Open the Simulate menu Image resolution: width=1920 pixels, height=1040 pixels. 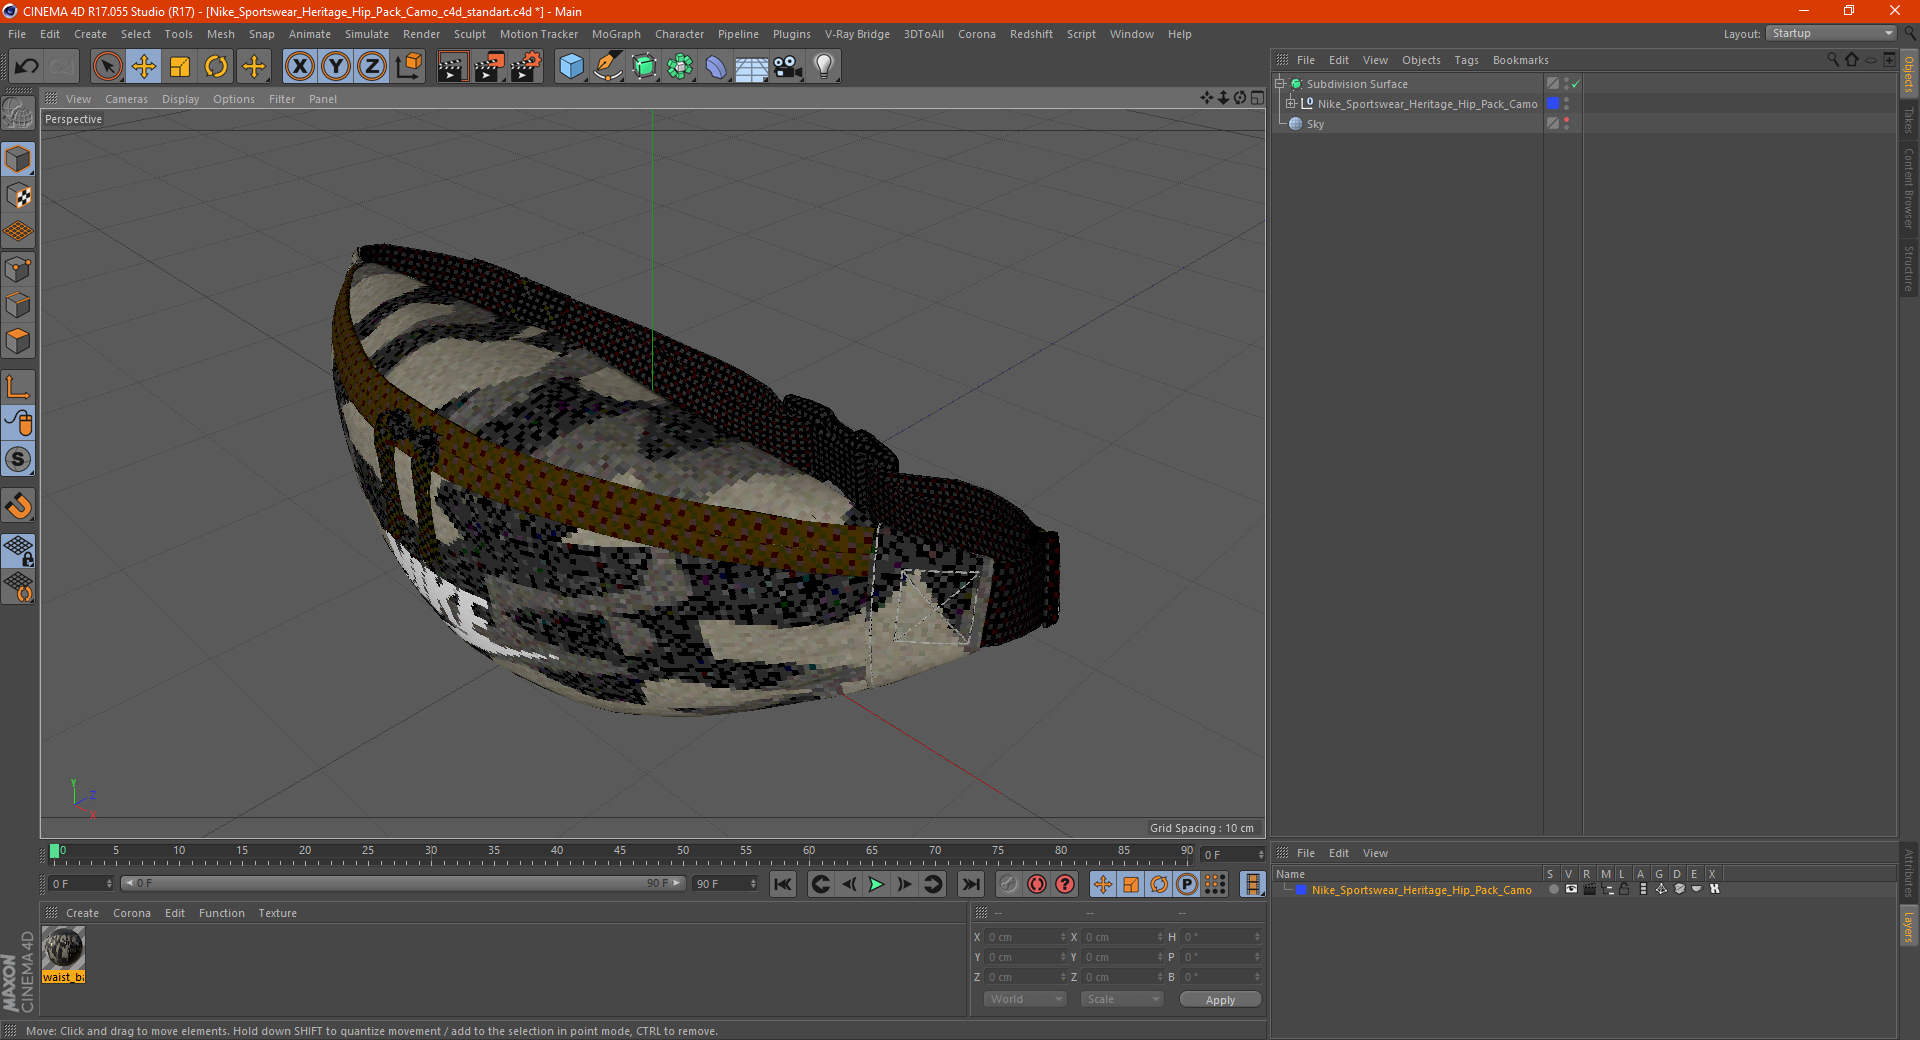tap(367, 34)
